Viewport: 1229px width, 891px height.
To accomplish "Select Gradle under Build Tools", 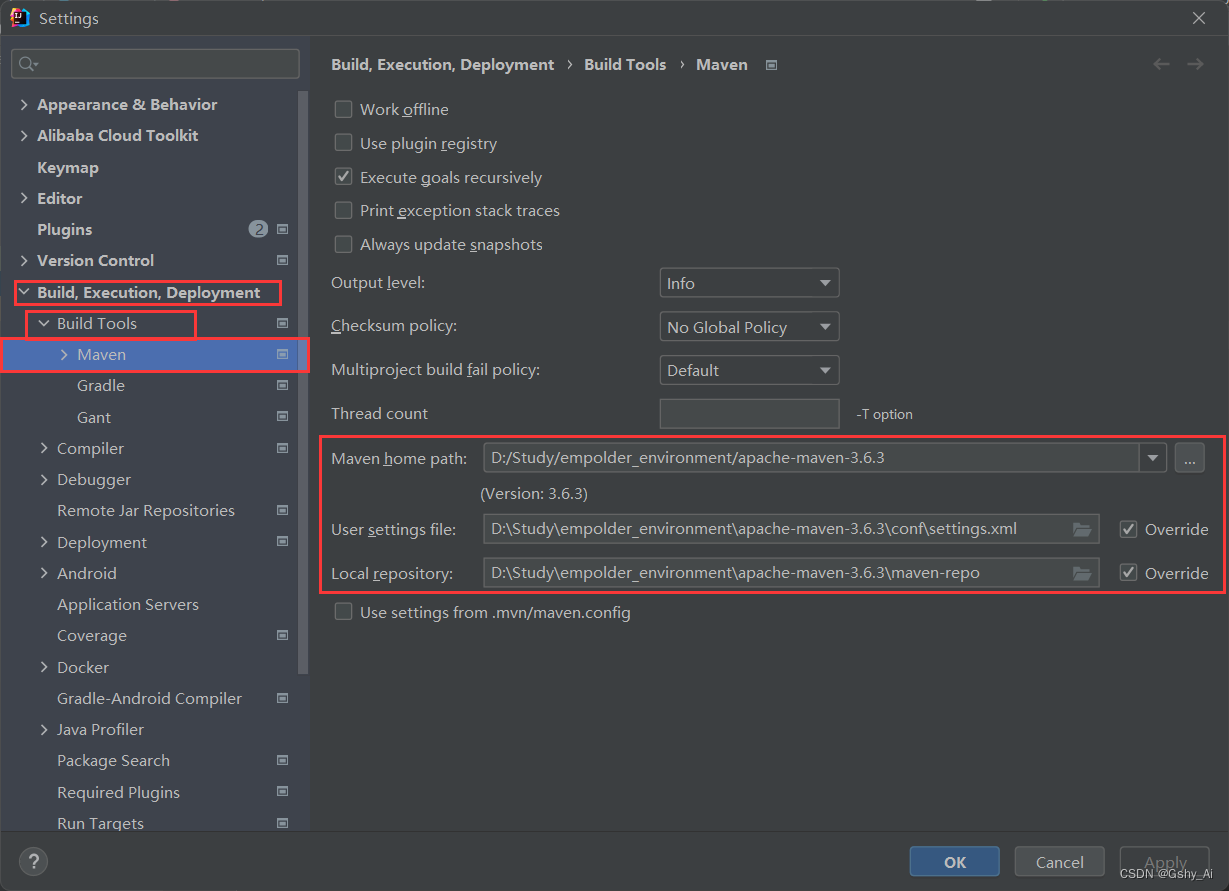I will [x=101, y=385].
